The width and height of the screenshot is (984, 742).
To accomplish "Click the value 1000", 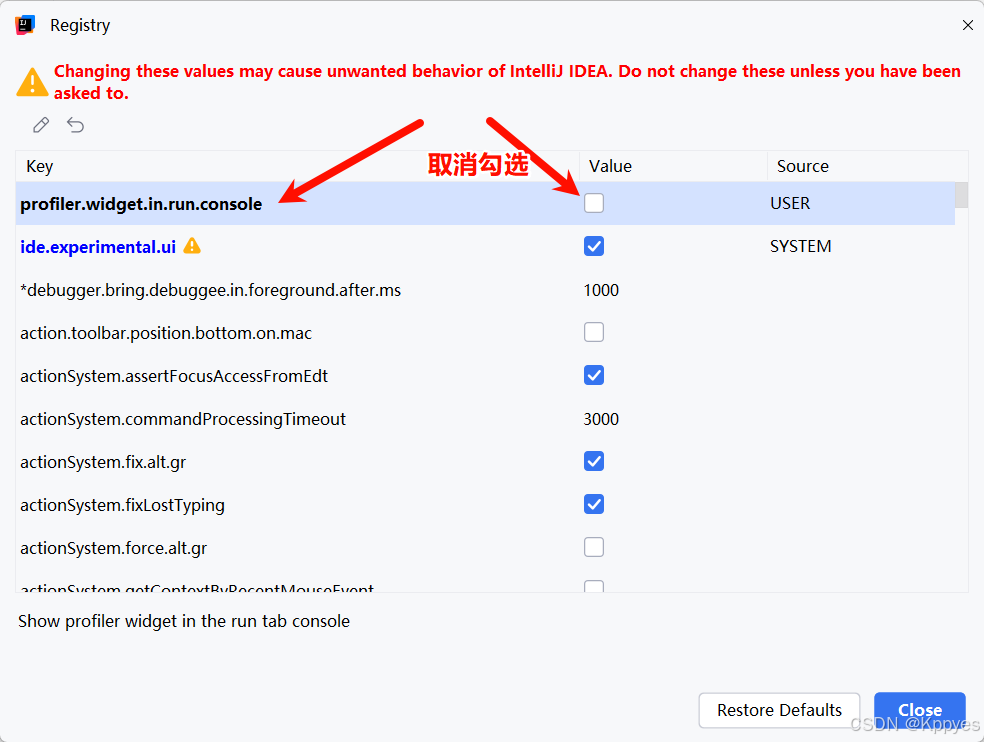I will point(601,290).
